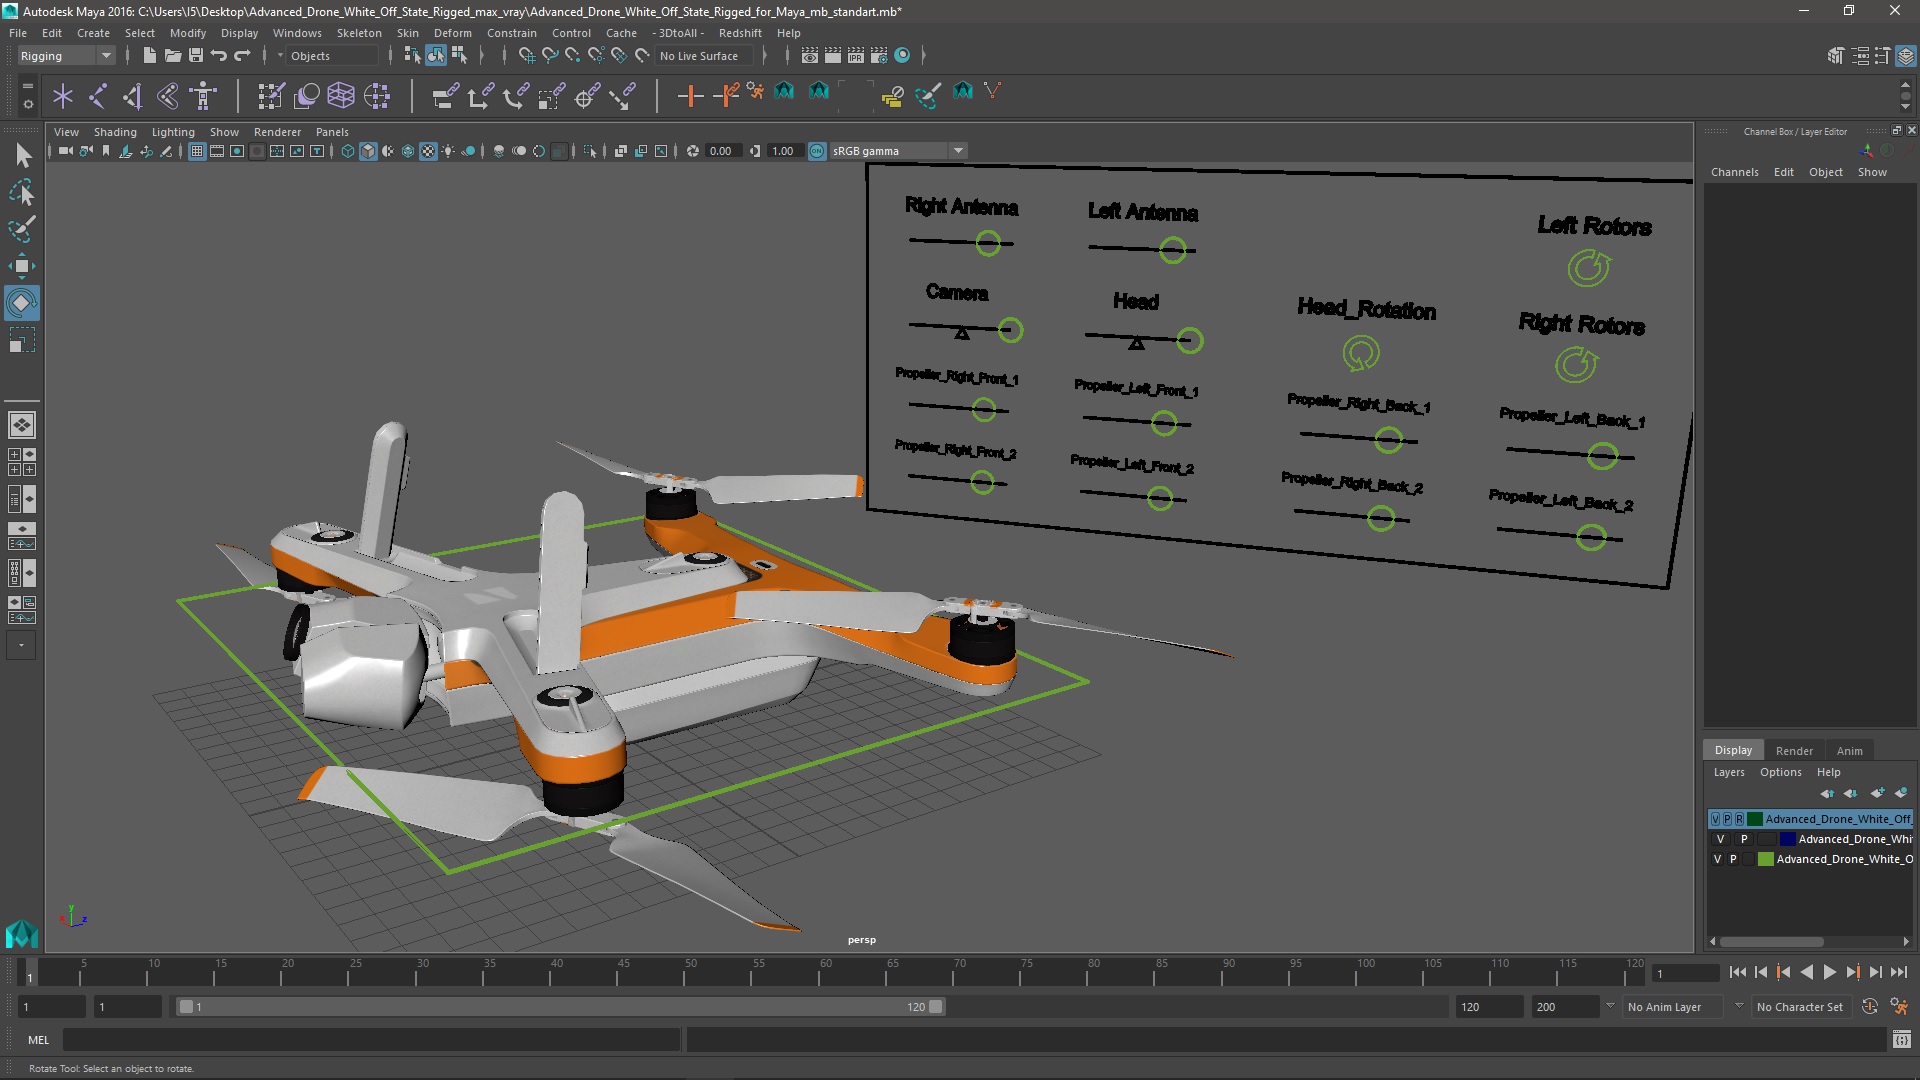This screenshot has height=1080, width=1920.
Task: Open the Rigging menu set dropdown
Action: 66,56
